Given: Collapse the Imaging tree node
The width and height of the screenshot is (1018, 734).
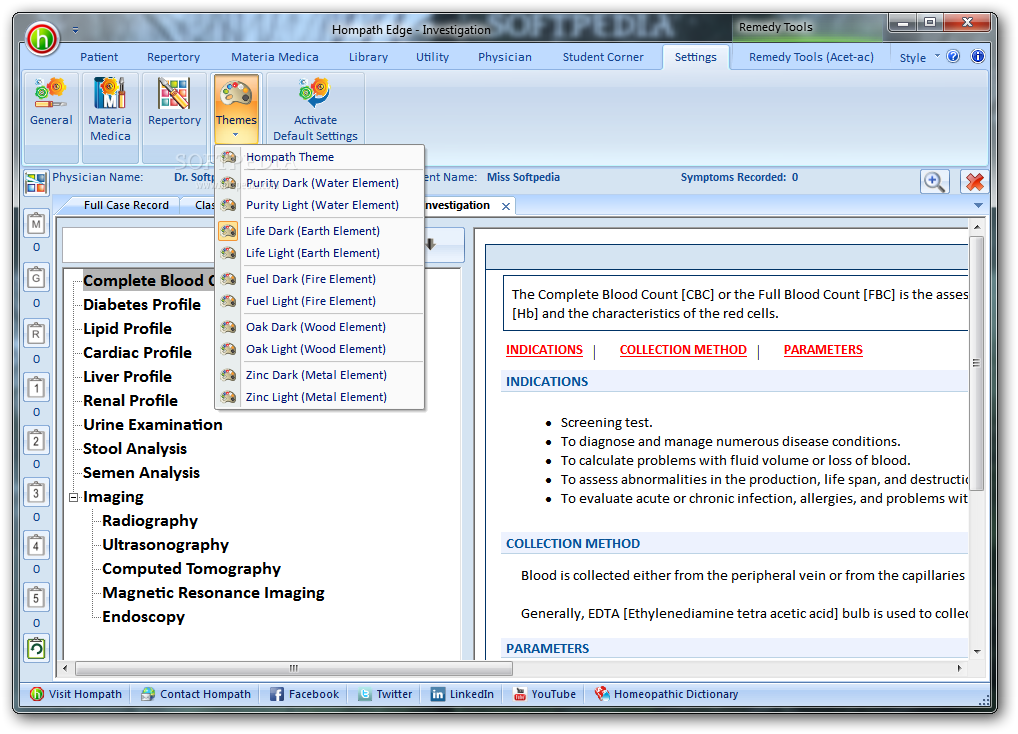Looking at the screenshot, I should click(73, 497).
